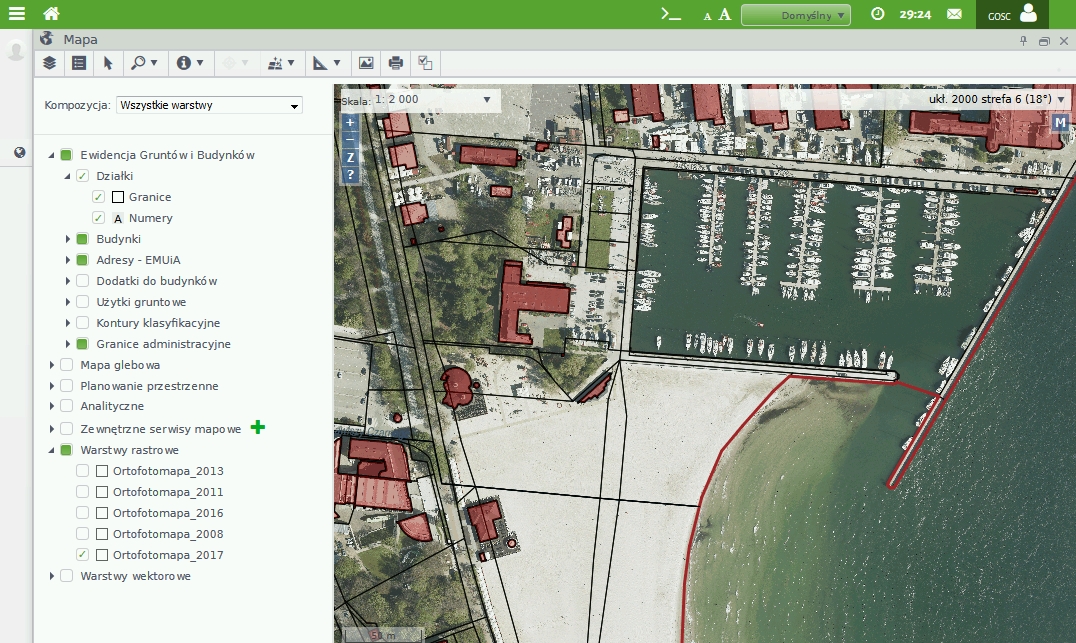Click the measurement ruler tool

[326, 63]
